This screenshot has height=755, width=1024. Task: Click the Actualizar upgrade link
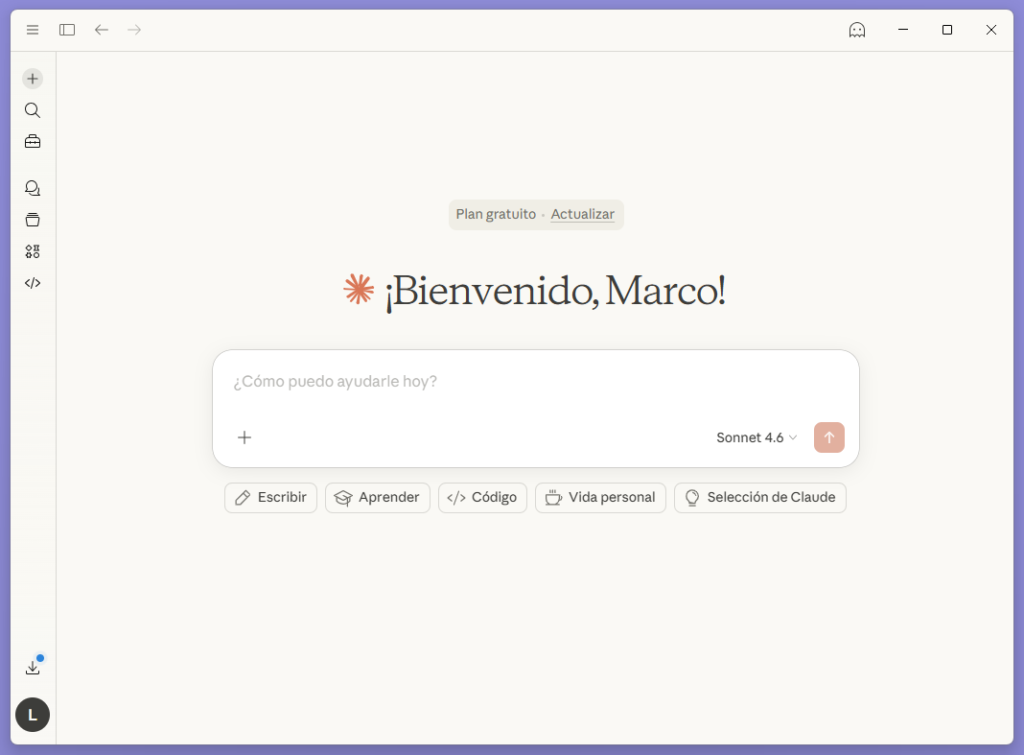pyautogui.click(x=583, y=214)
